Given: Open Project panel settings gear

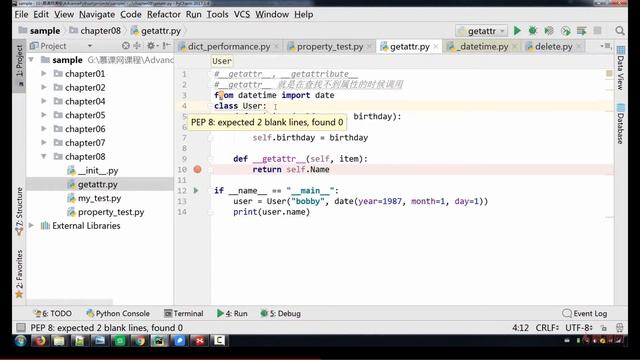Looking at the screenshot, I should click(151, 46).
